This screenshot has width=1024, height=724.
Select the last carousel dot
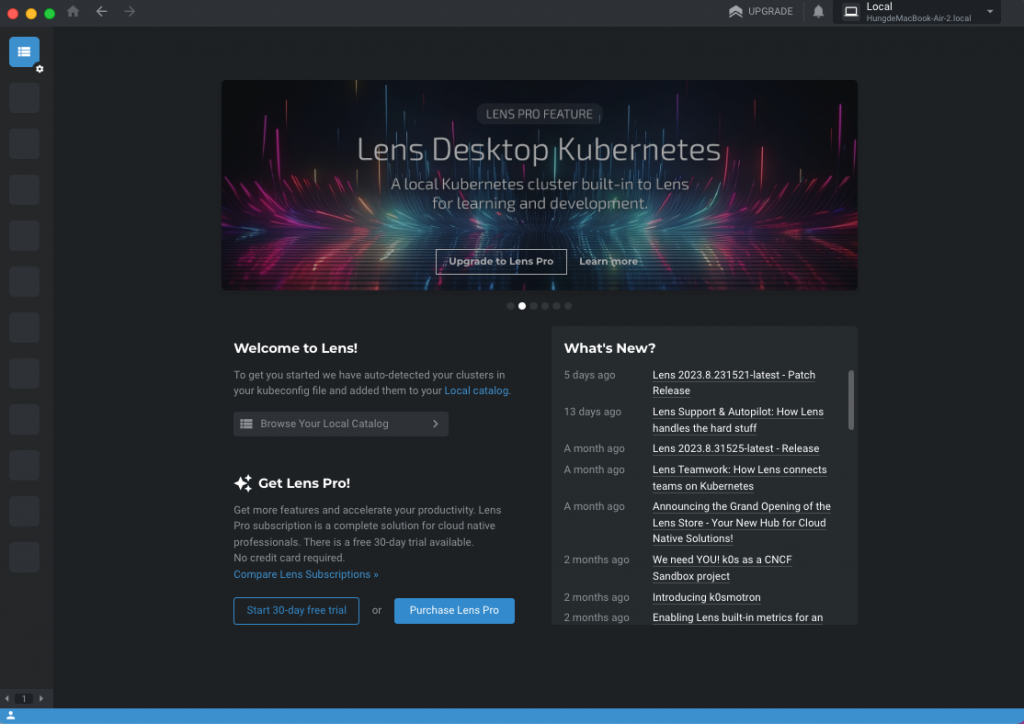568,306
